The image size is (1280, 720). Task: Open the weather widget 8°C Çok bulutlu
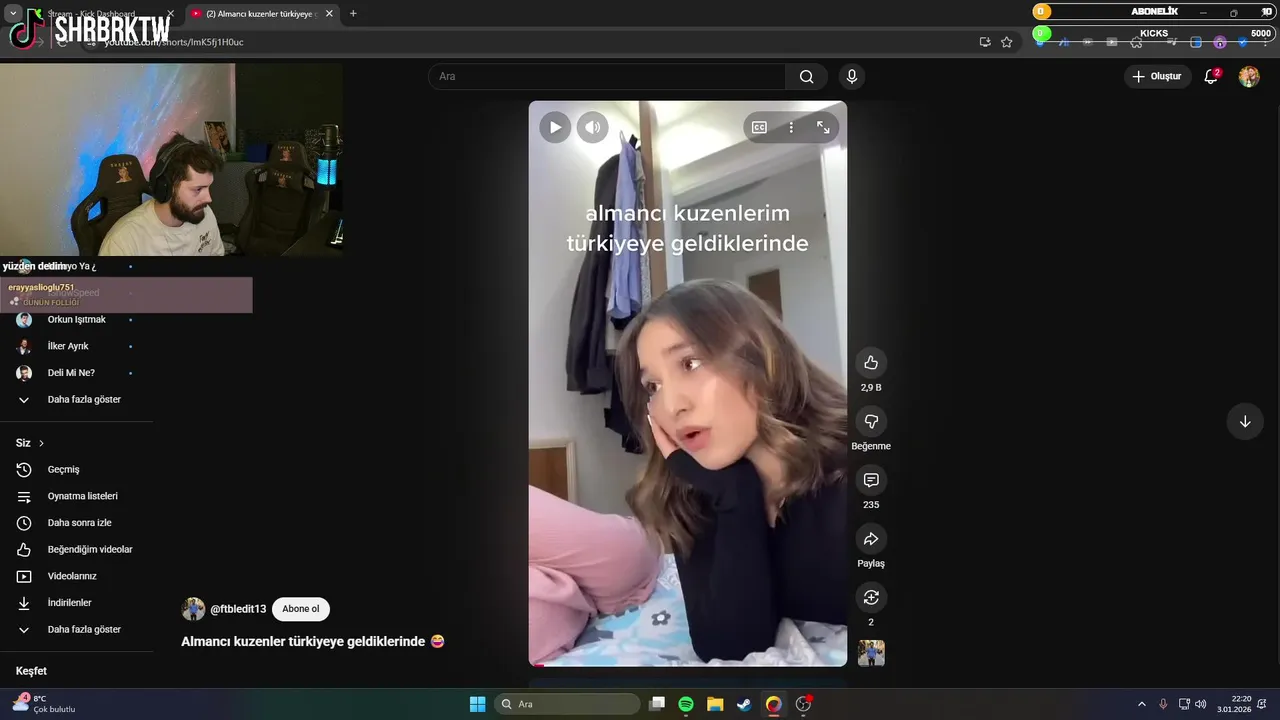(45, 704)
